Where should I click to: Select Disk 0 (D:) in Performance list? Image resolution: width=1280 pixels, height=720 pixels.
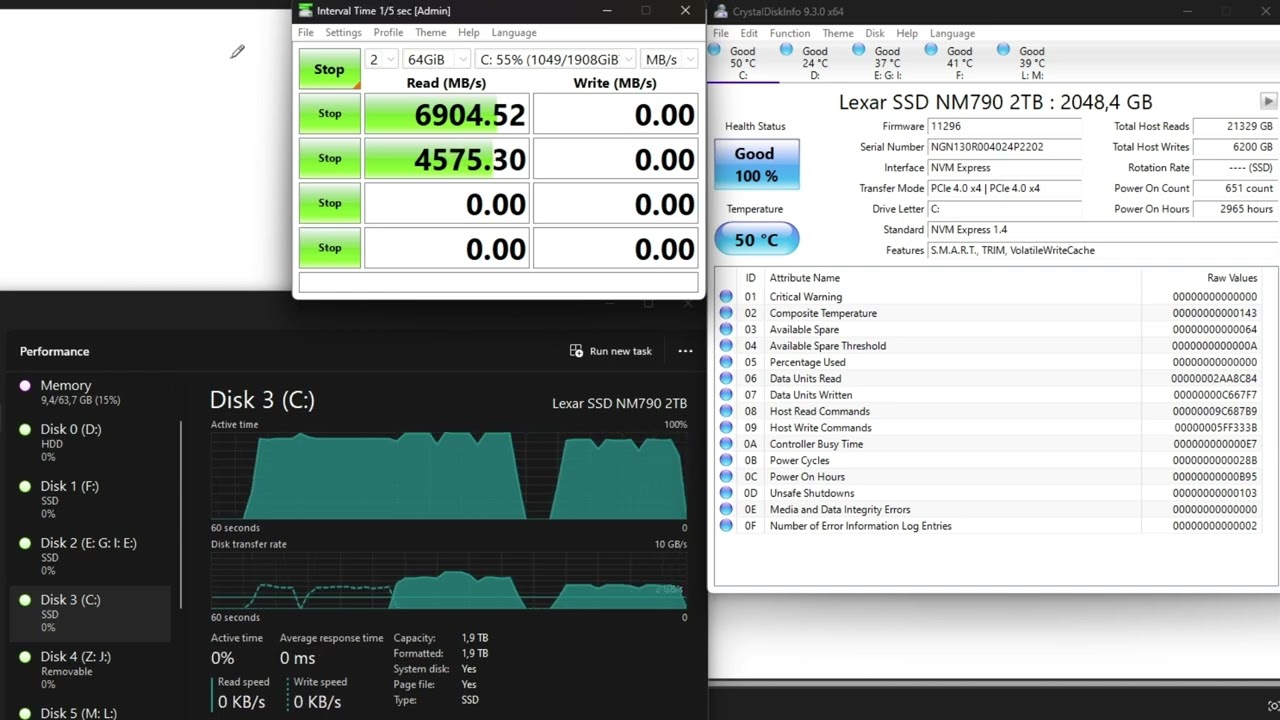[90, 443]
